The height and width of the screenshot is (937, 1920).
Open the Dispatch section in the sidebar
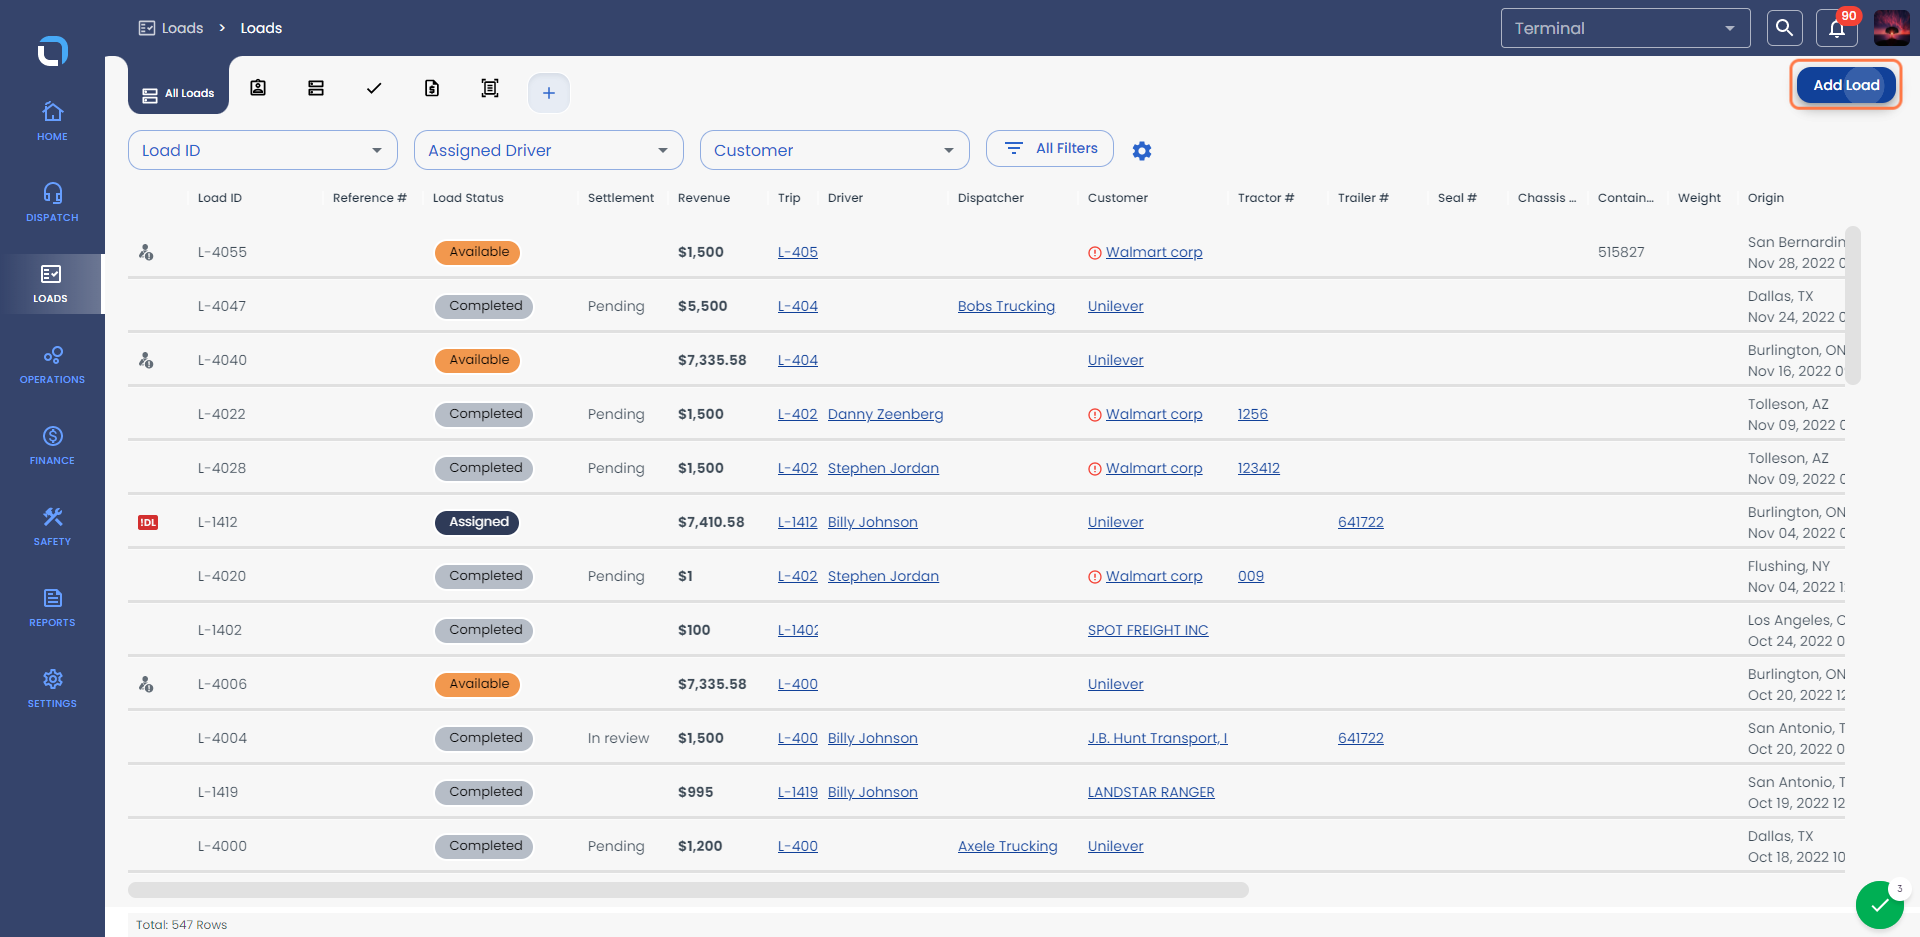click(x=52, y=202)
